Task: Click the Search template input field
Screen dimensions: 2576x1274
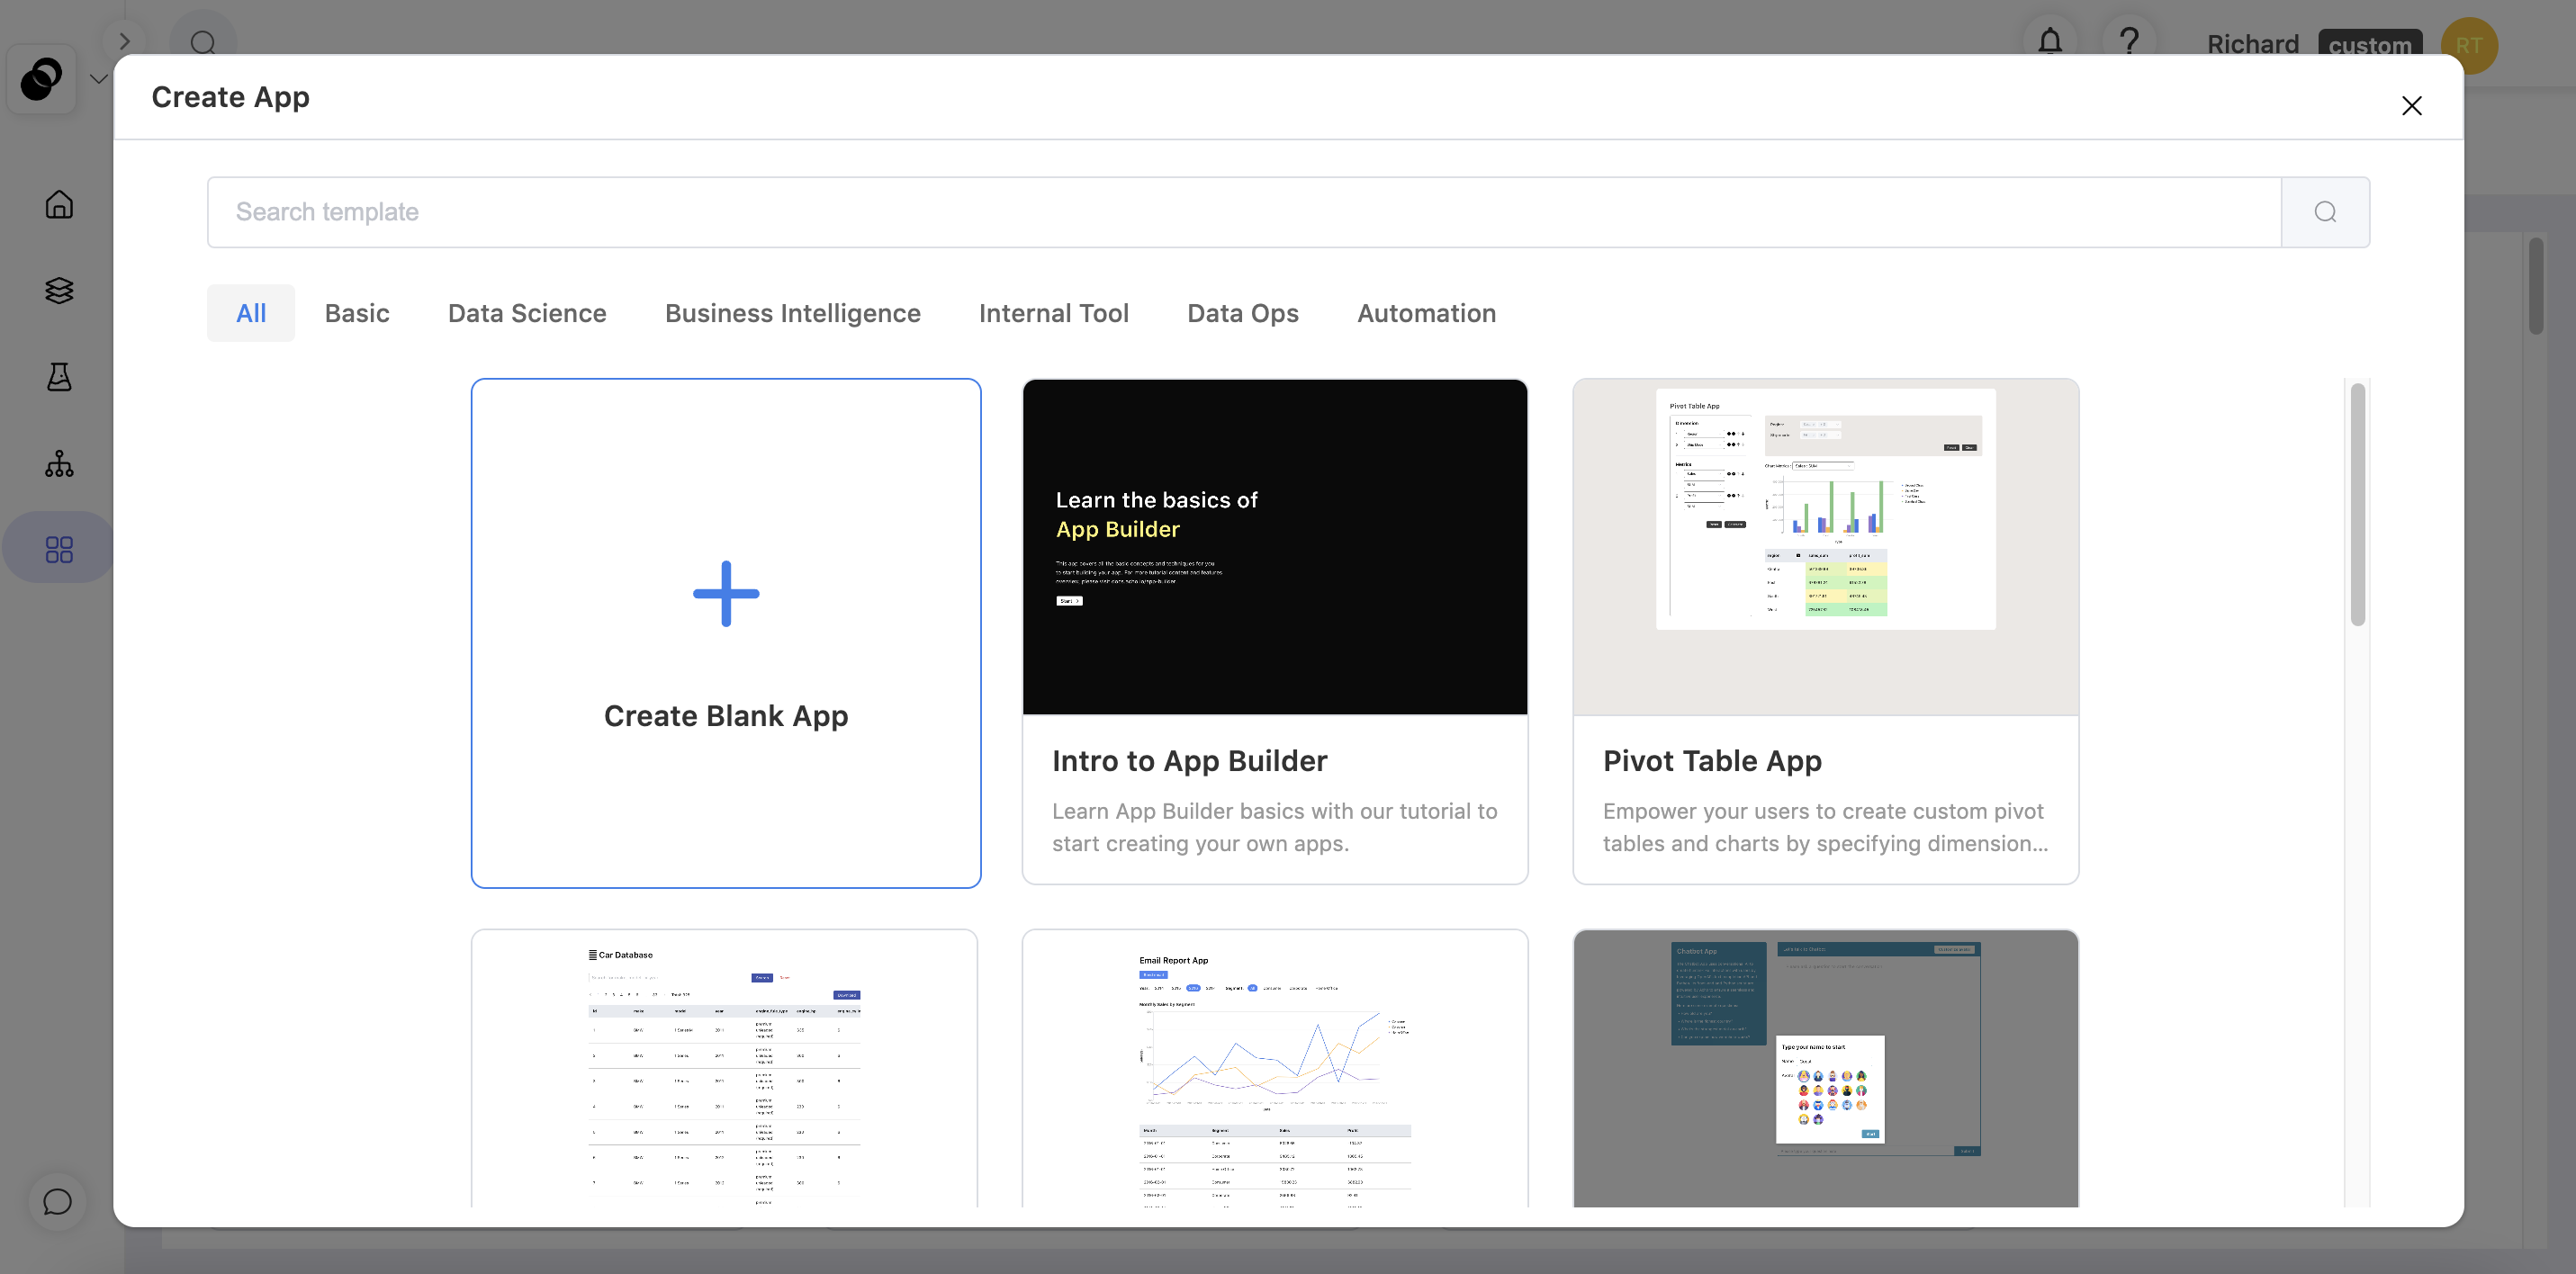Action: (x=1243, y=212)
